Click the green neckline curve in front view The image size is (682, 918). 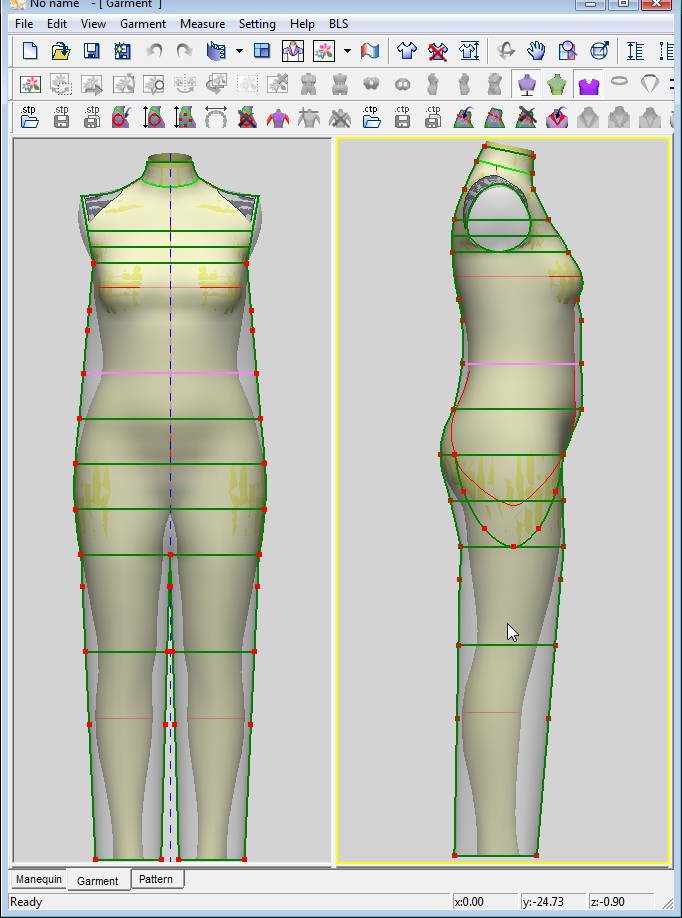[170, 184]
